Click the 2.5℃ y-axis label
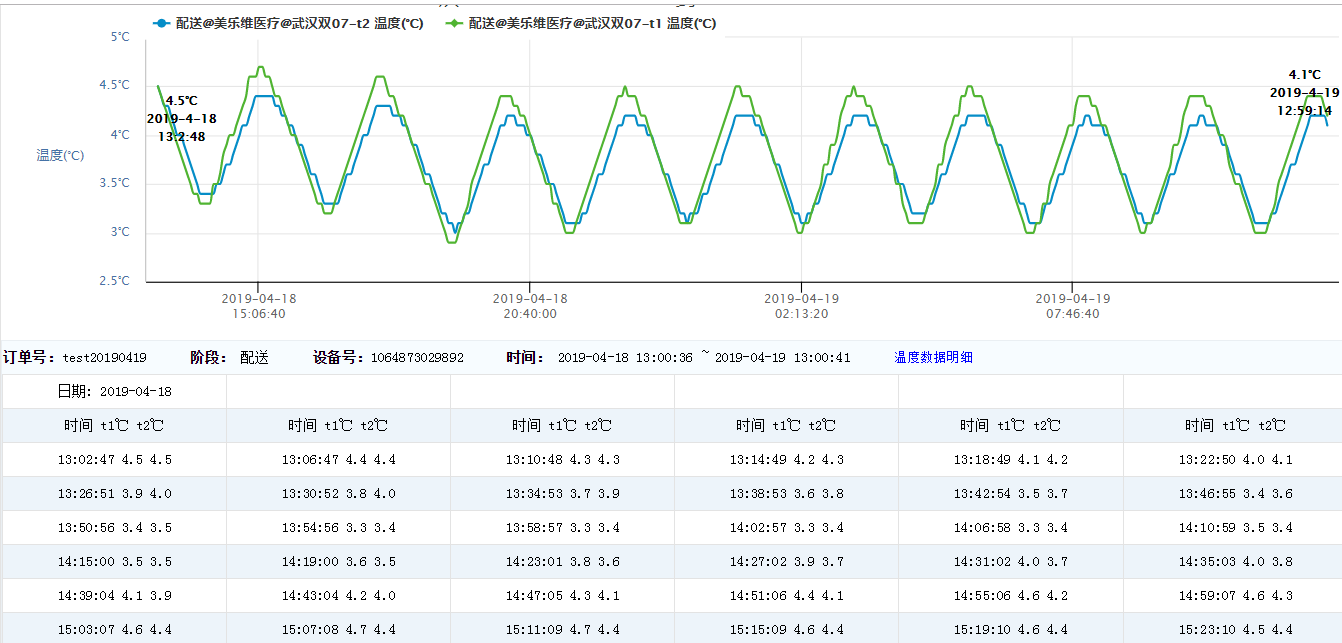This screenshot has width=1342, height=643. [114, 281]
